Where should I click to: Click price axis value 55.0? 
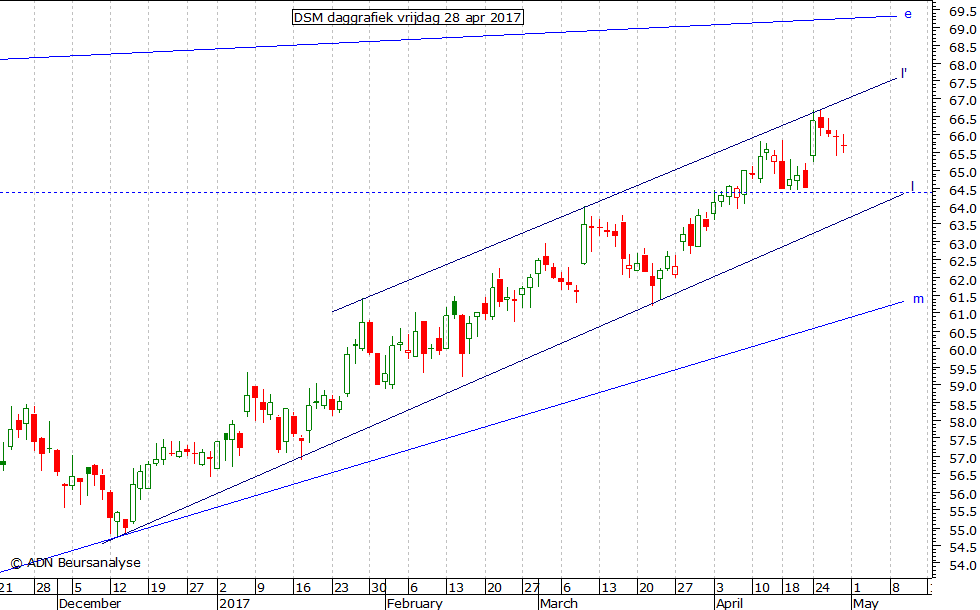pyautogui.click(x=963, y=530)
